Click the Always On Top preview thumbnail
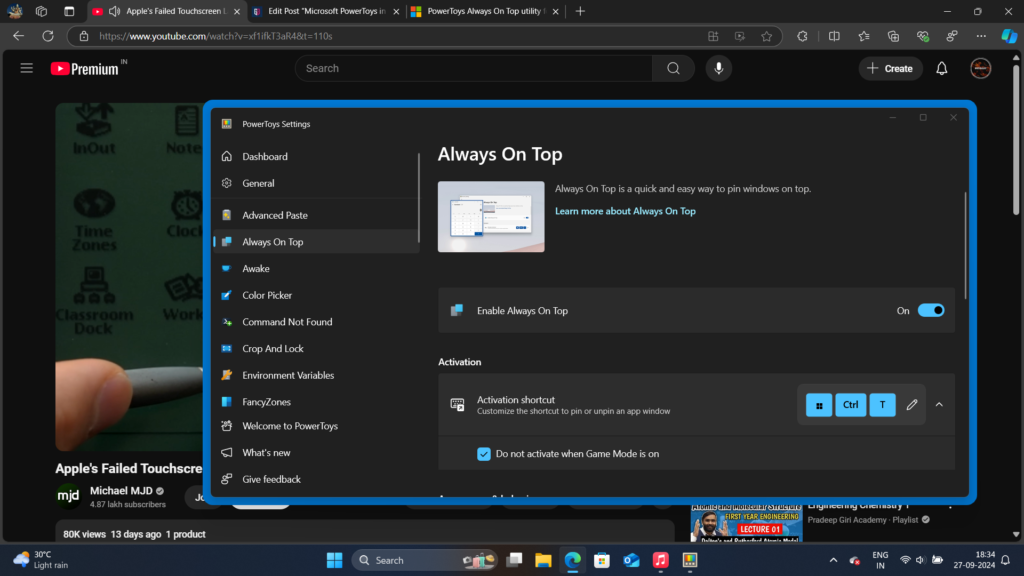The width and height of the screenshot is (1024, 576). pos(491,217)
